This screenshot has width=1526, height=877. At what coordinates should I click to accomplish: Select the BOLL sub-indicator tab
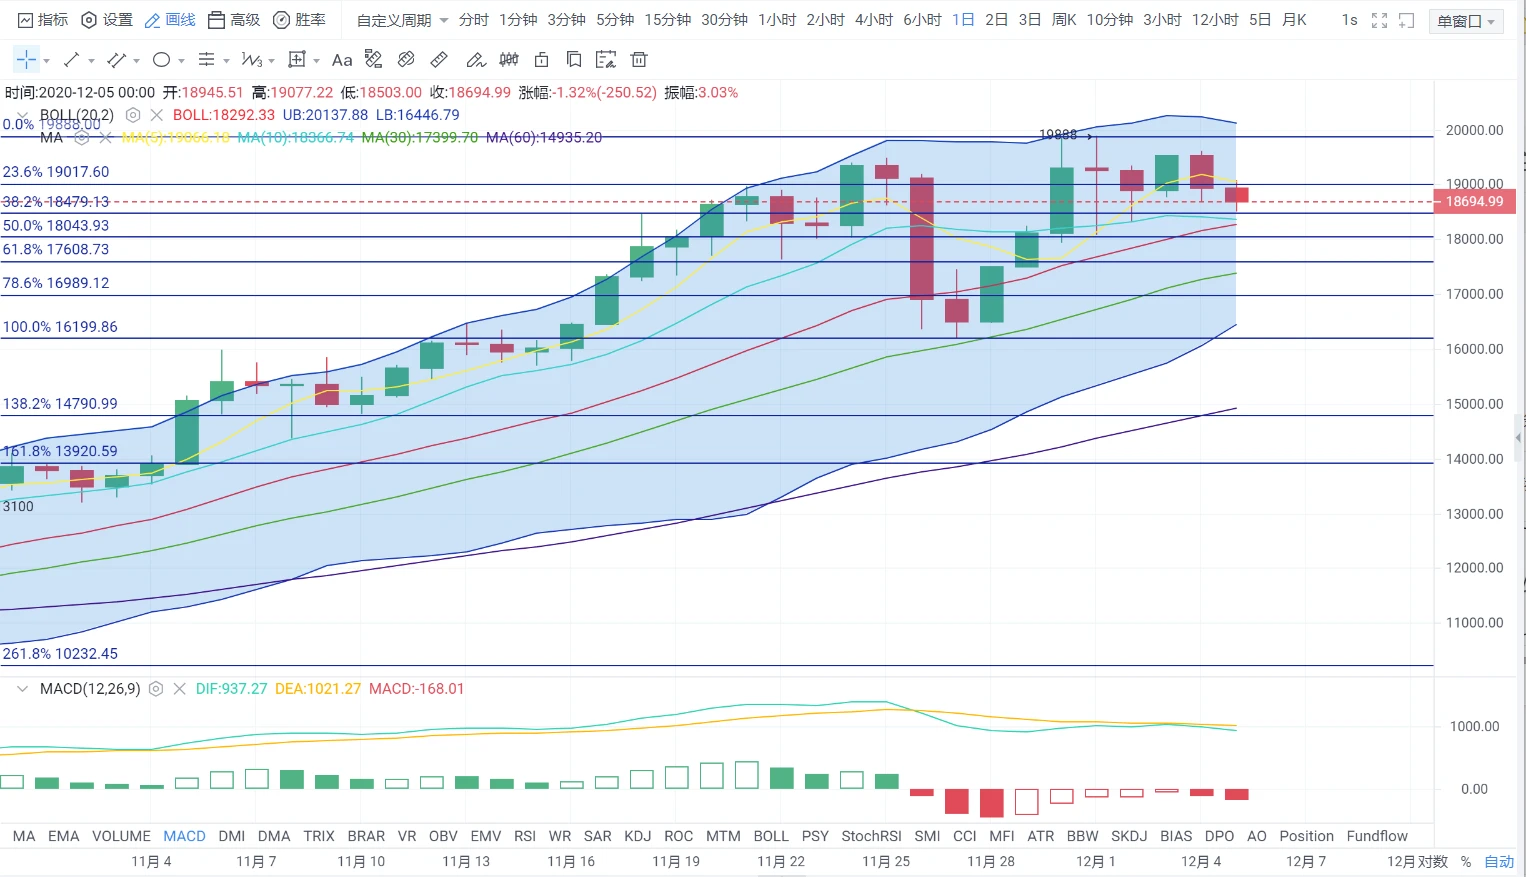[771, 836]
